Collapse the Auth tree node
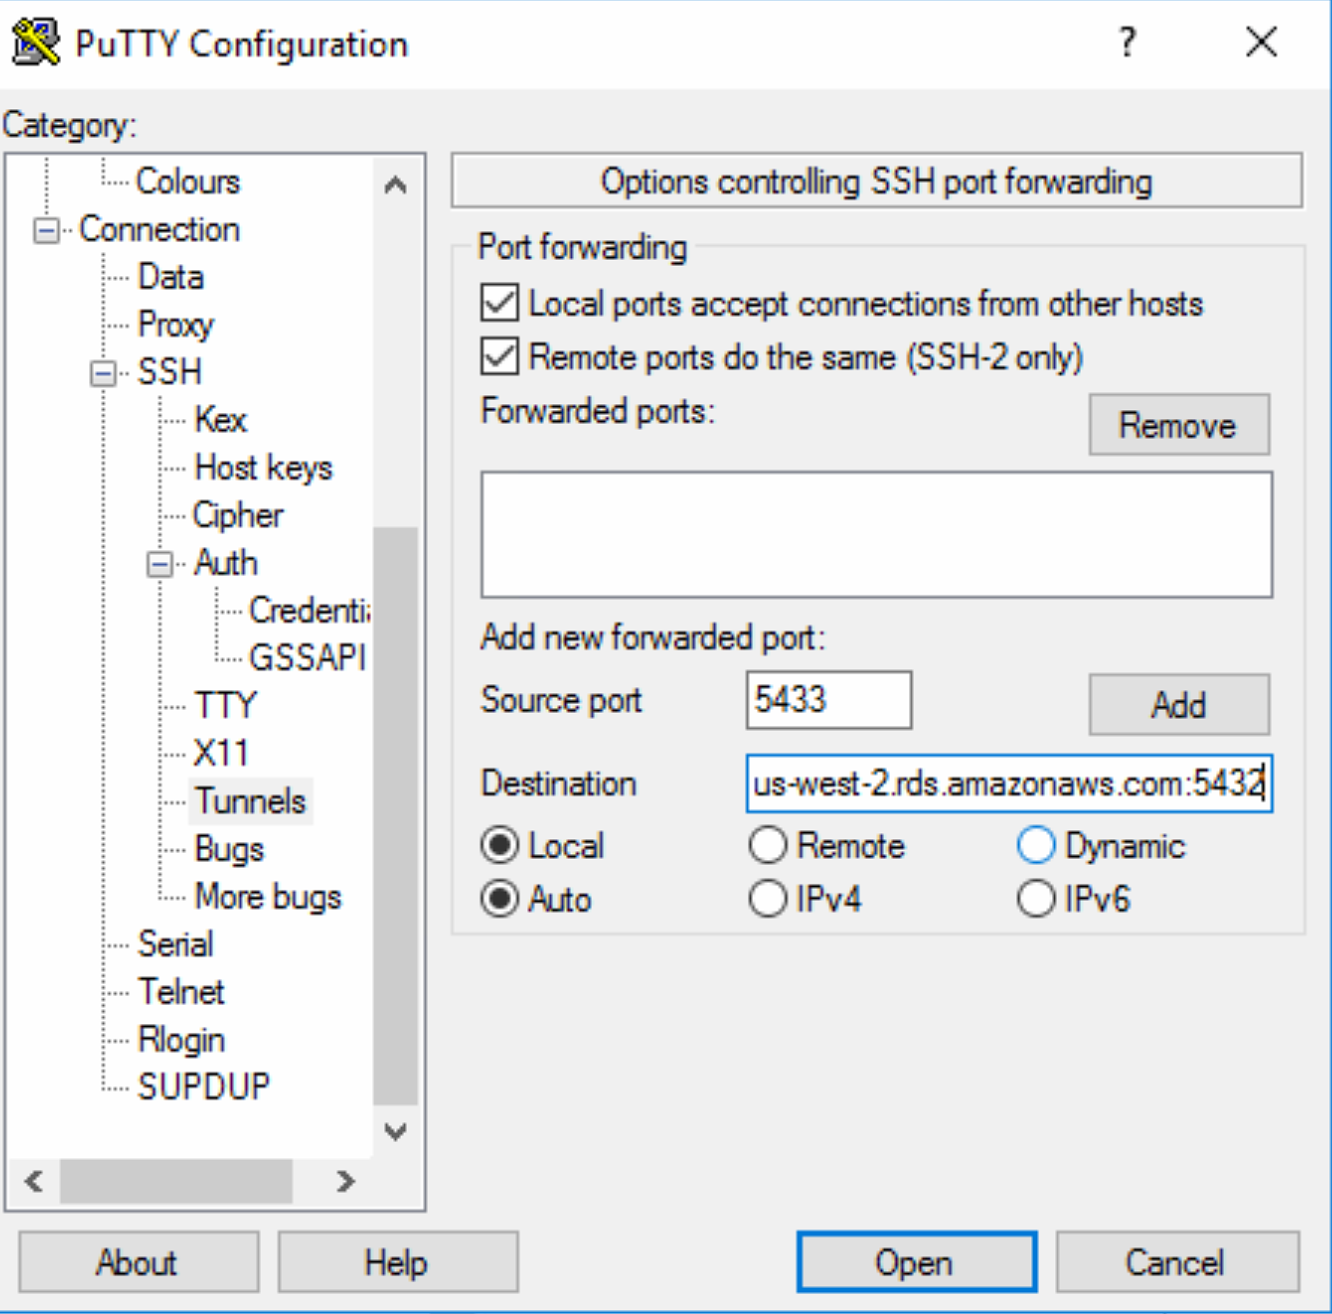The image size is (1332, 1314). click(160, 564)
